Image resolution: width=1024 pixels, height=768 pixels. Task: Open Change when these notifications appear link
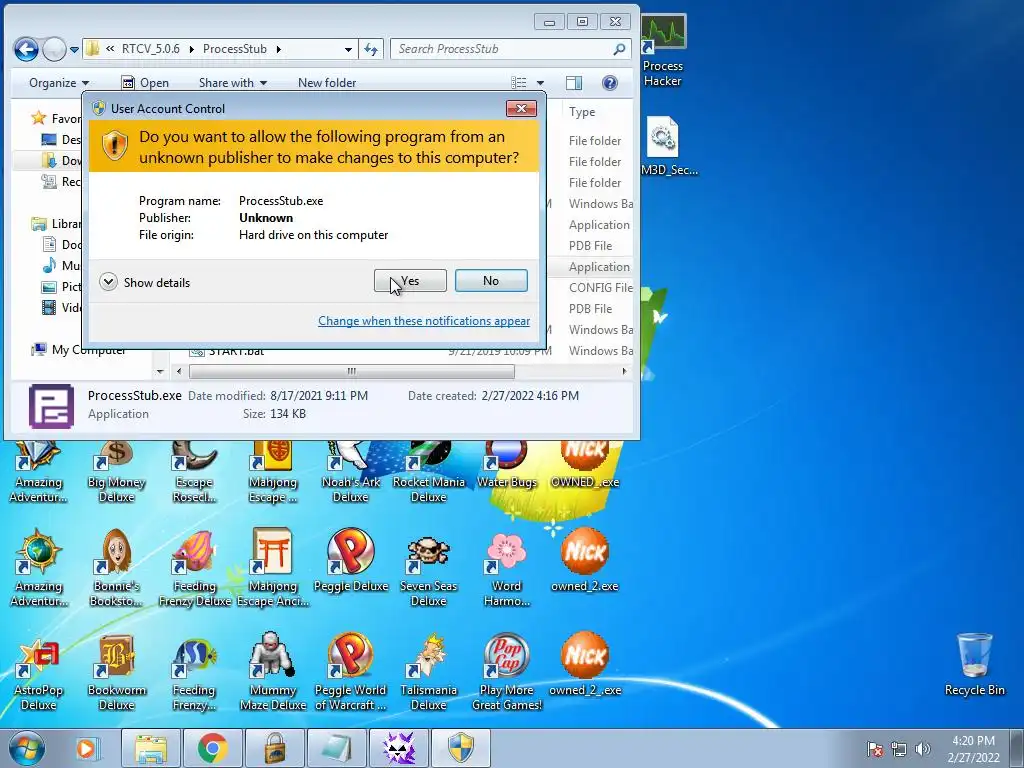pyautogui.click(x=424, y=321)
